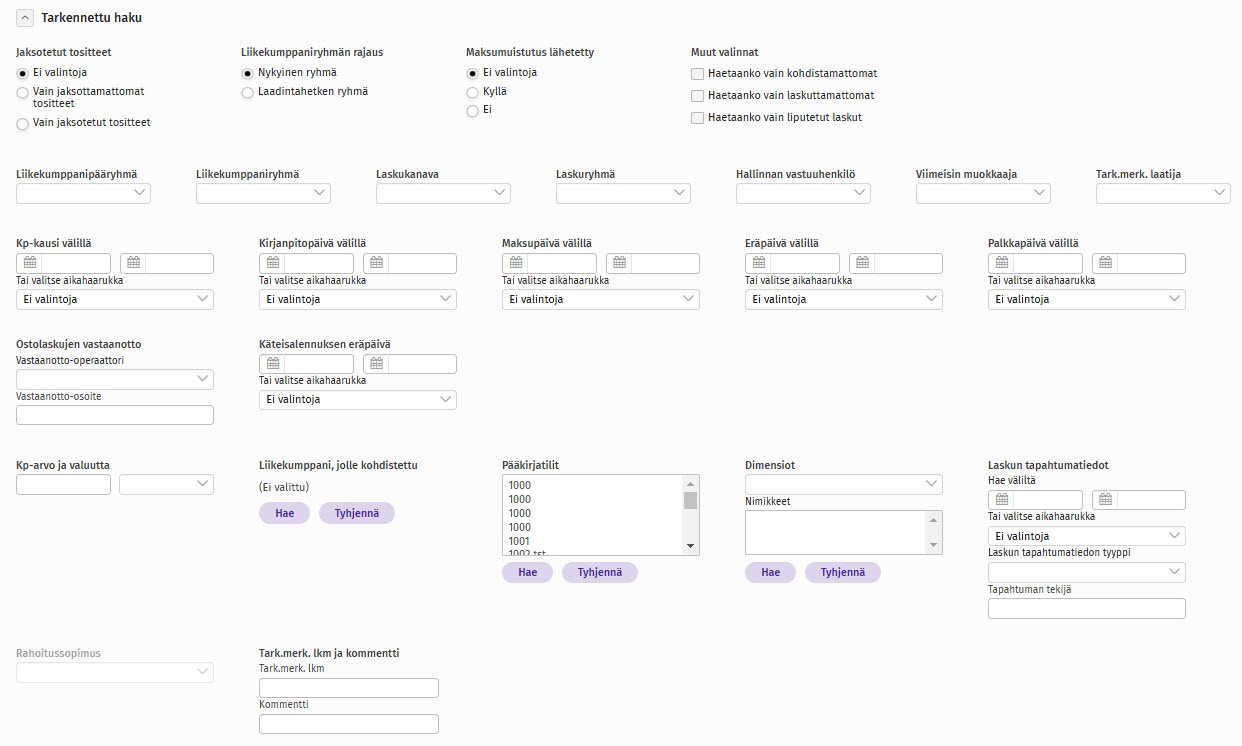Image resolution: width=1242 pixels, height=746 pixels.
Task: Click Hae button under Pääkirjatilit
Action: tap(527, 572)
